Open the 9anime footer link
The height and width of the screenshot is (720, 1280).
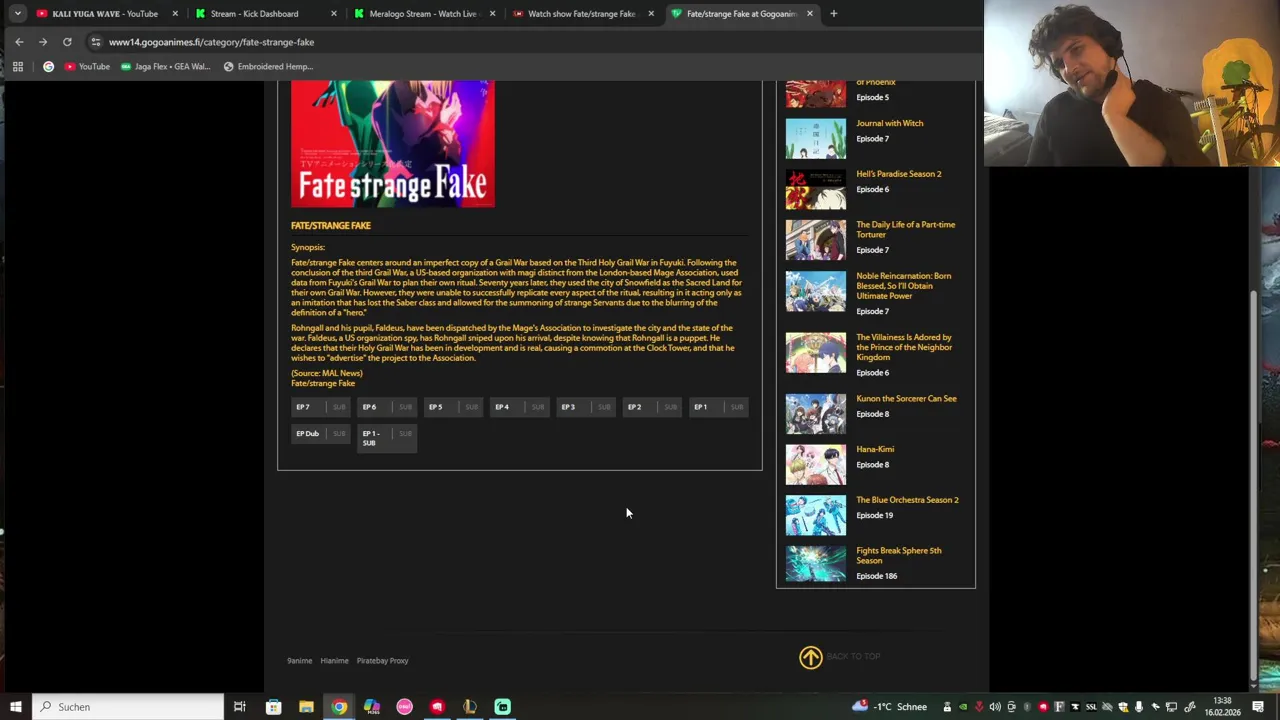point(299,661)
